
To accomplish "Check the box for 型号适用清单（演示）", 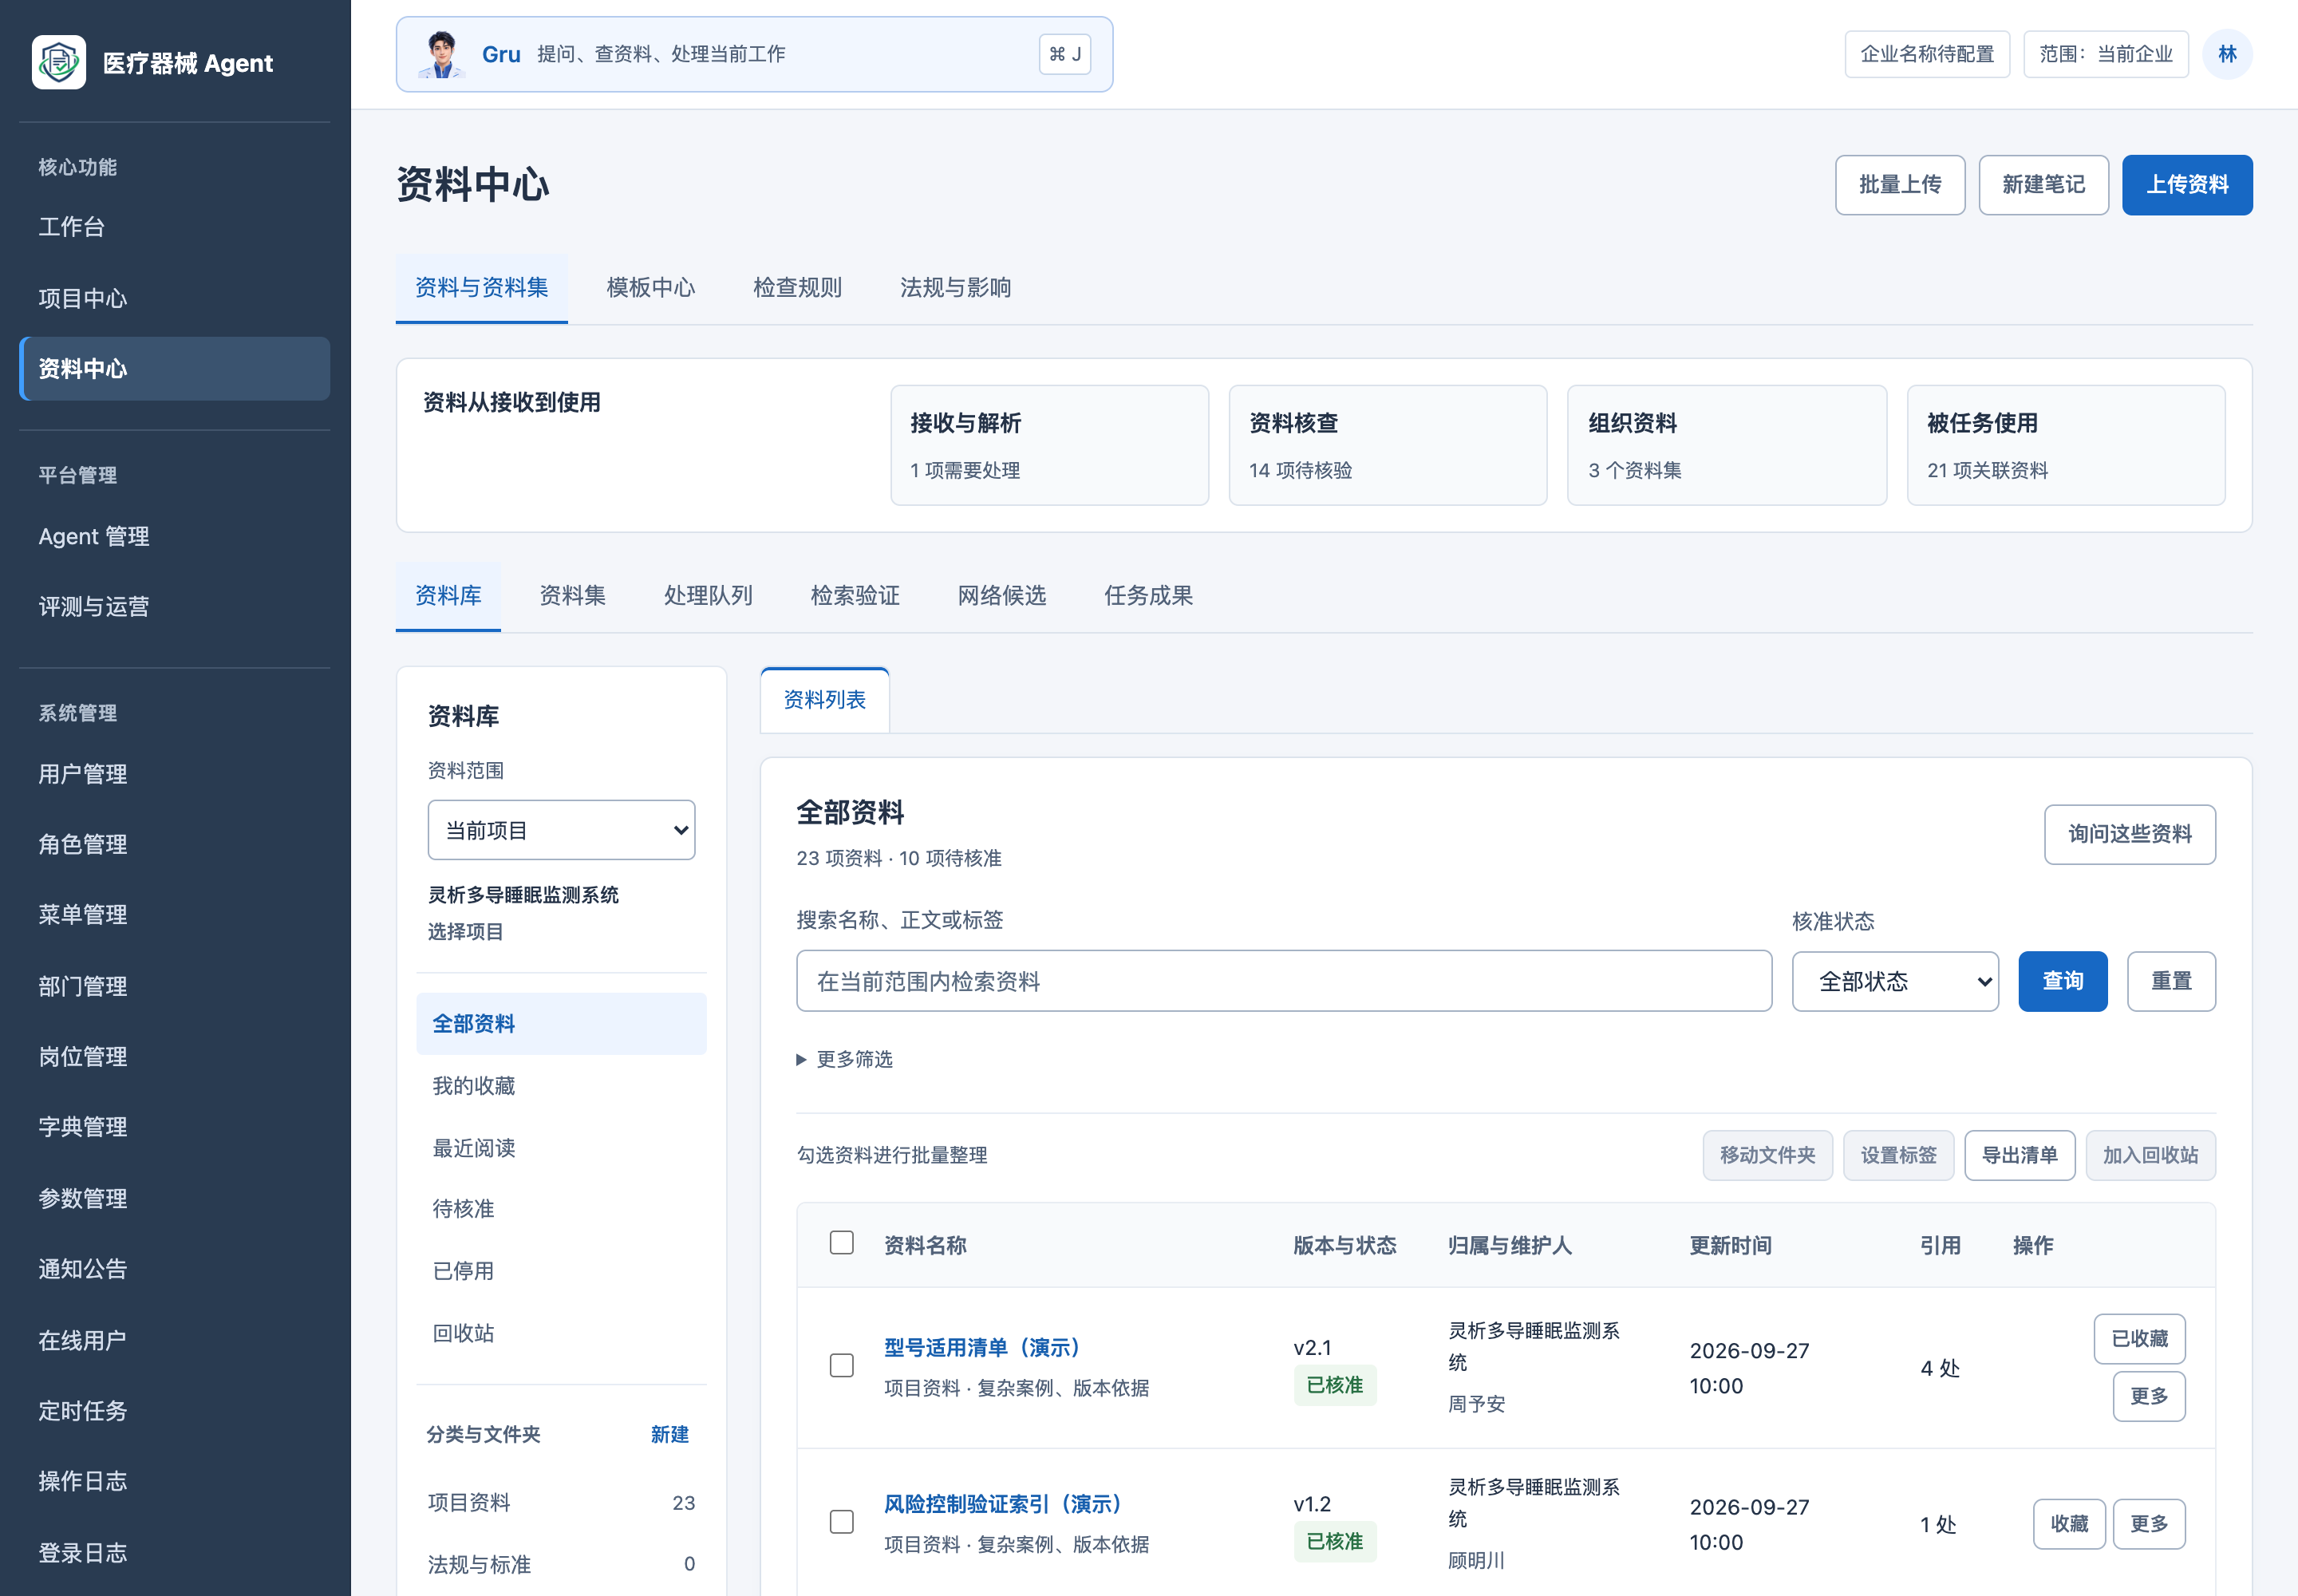I will click(841, 1365).
